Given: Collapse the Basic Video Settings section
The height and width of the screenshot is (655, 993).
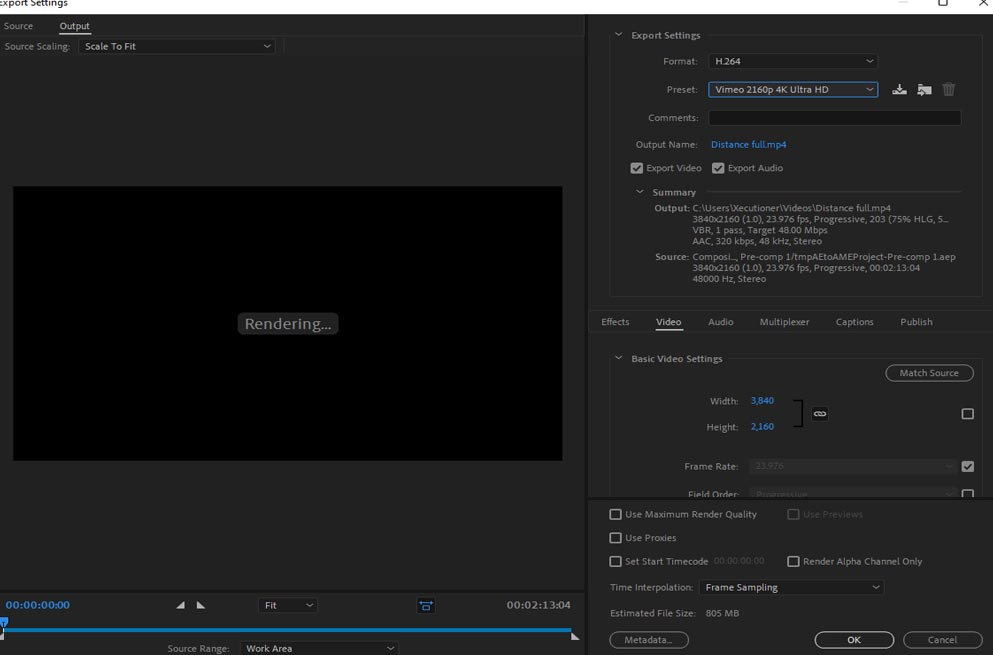Looking at the screenshot, I should coord(618,359).
